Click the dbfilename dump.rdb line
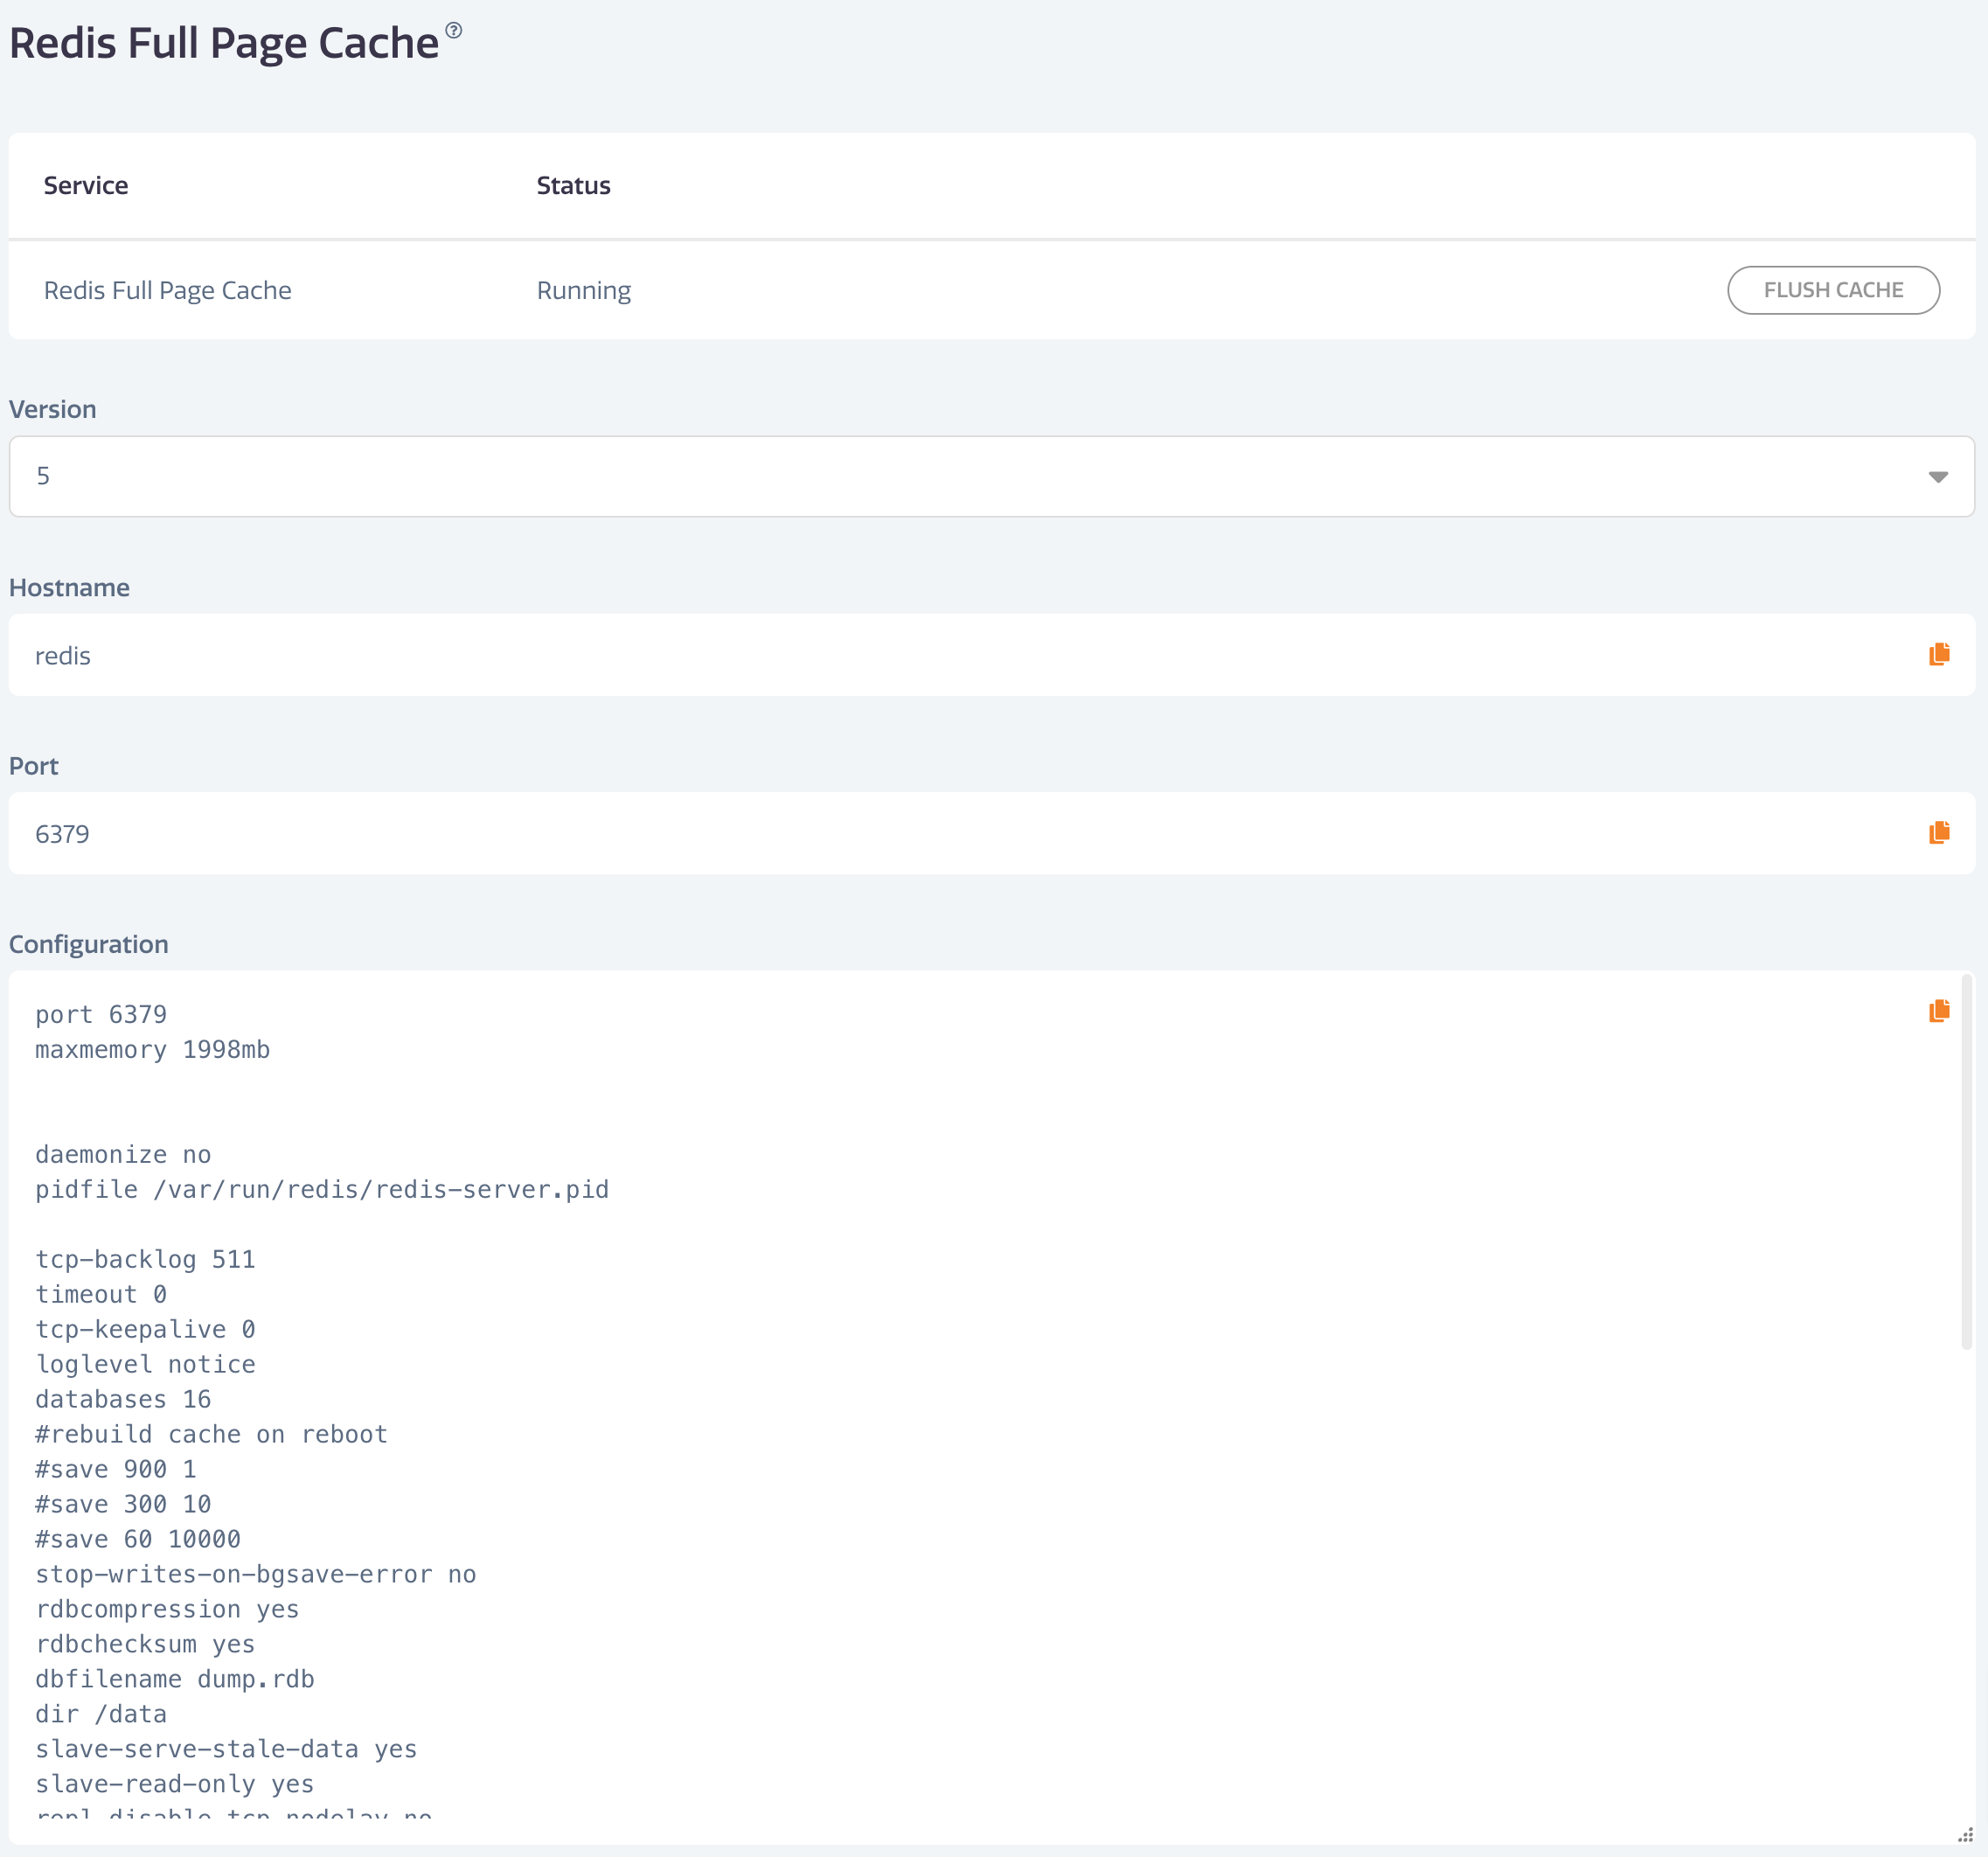 [x=175, y=1679]
